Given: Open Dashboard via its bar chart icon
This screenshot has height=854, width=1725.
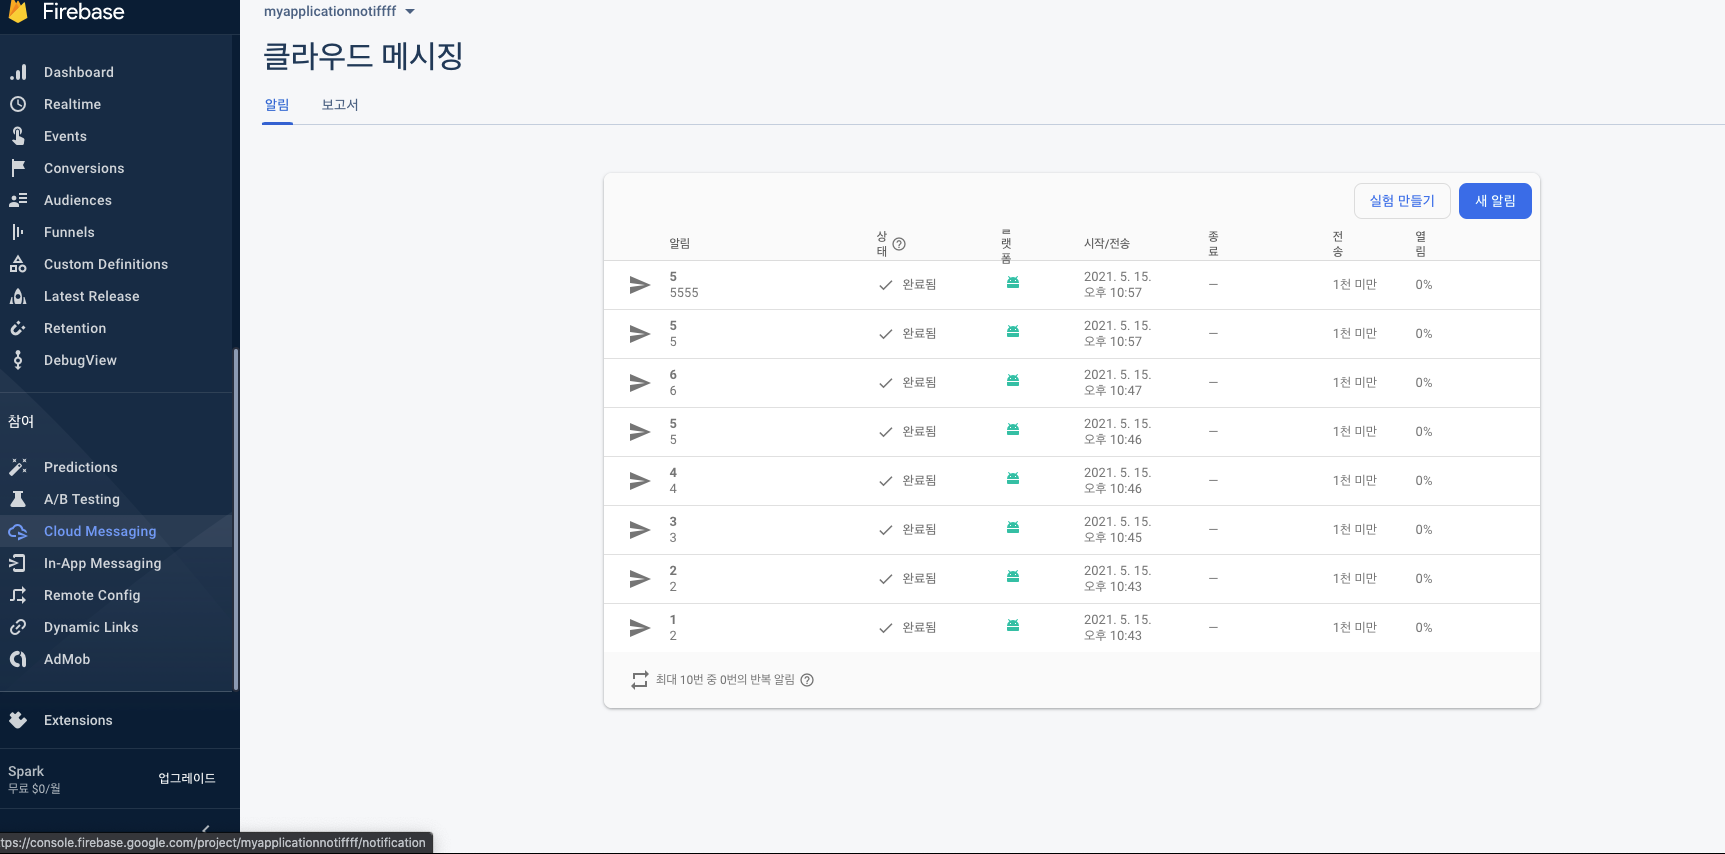Looking at the screenshot, I should coord(18,72).
